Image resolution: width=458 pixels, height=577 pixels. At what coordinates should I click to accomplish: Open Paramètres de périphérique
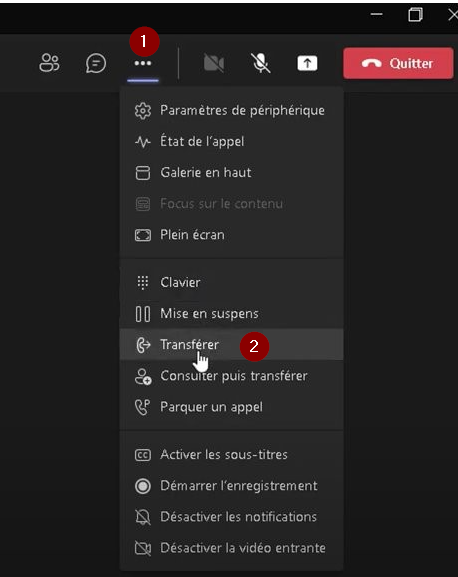(x=232, y=110)
